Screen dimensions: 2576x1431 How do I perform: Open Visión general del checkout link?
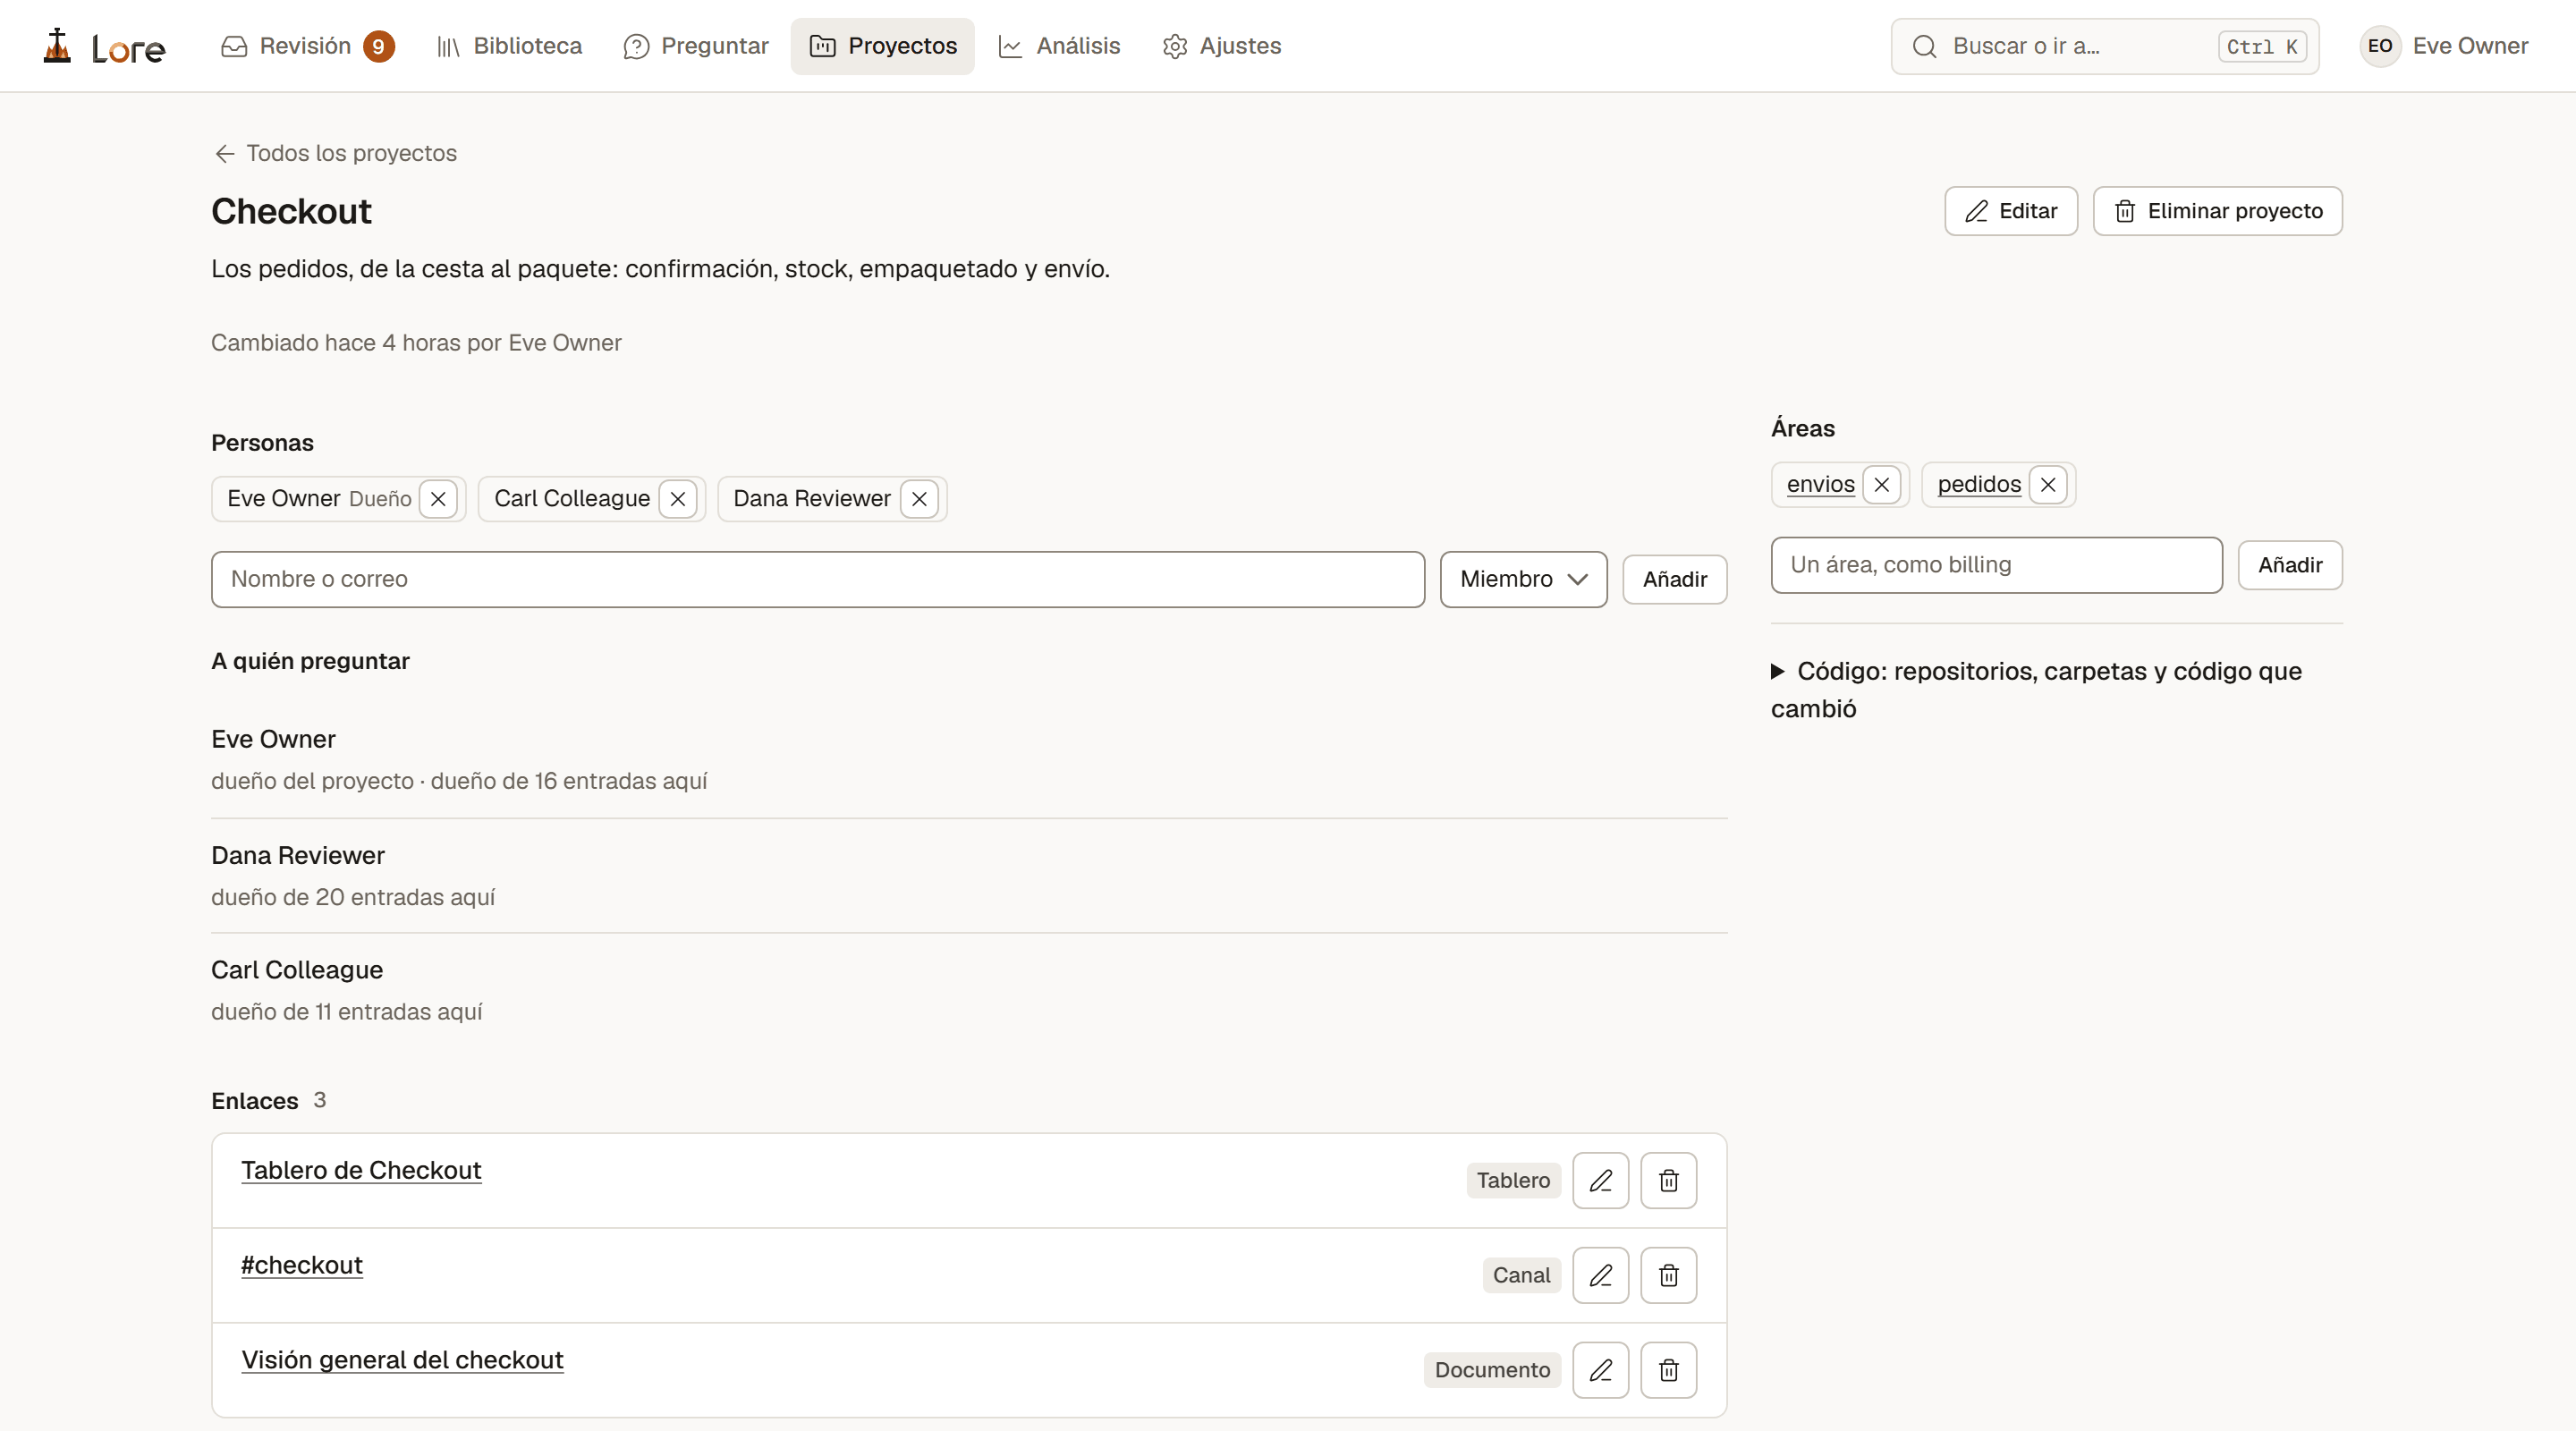click(x=402, y=1360)
